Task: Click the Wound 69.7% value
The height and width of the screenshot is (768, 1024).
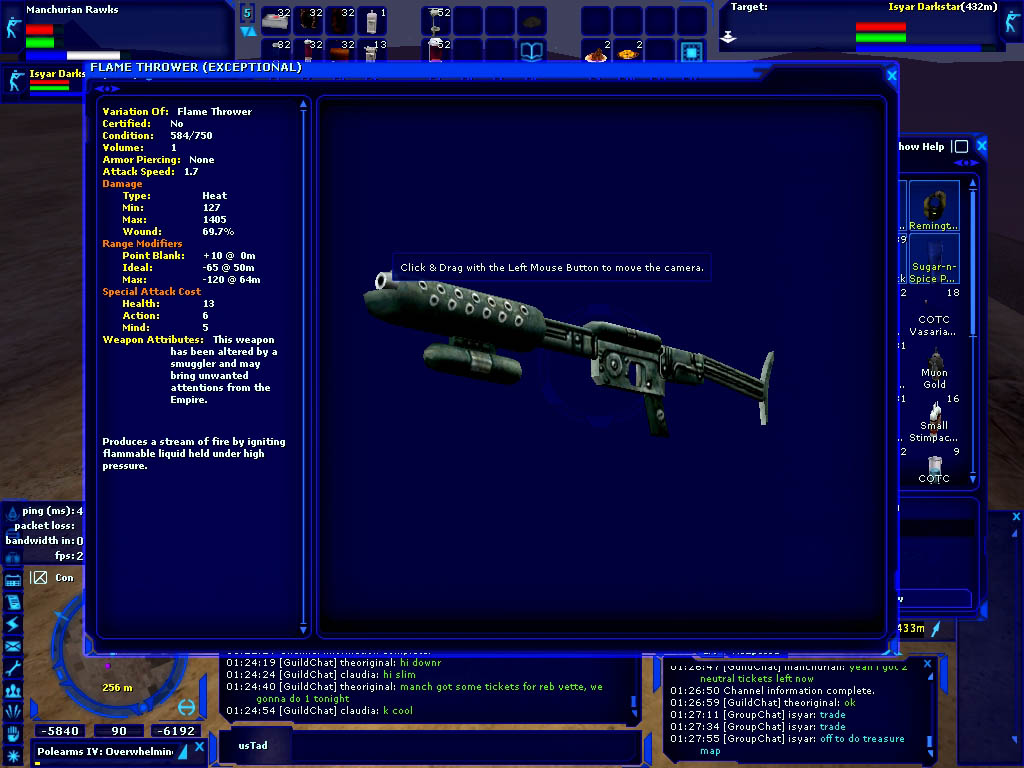Action: click(218, 231)
